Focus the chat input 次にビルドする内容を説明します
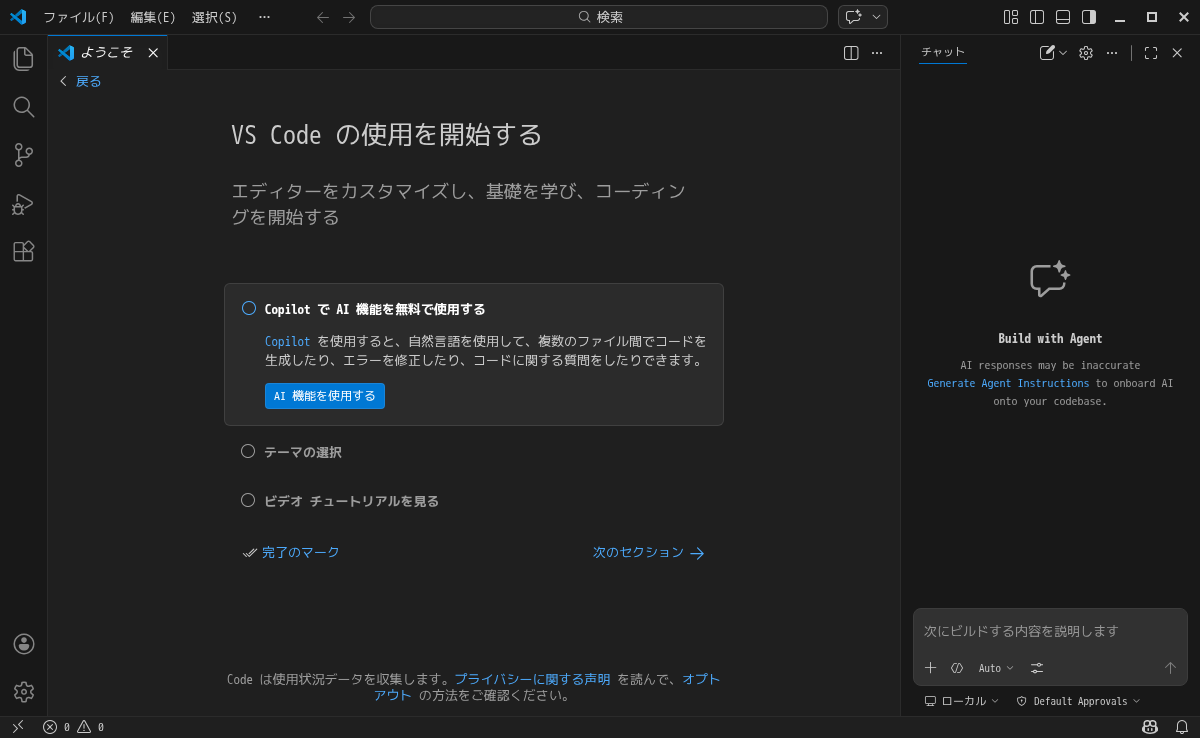The image size is (1200, 738). pos(1050,631)
